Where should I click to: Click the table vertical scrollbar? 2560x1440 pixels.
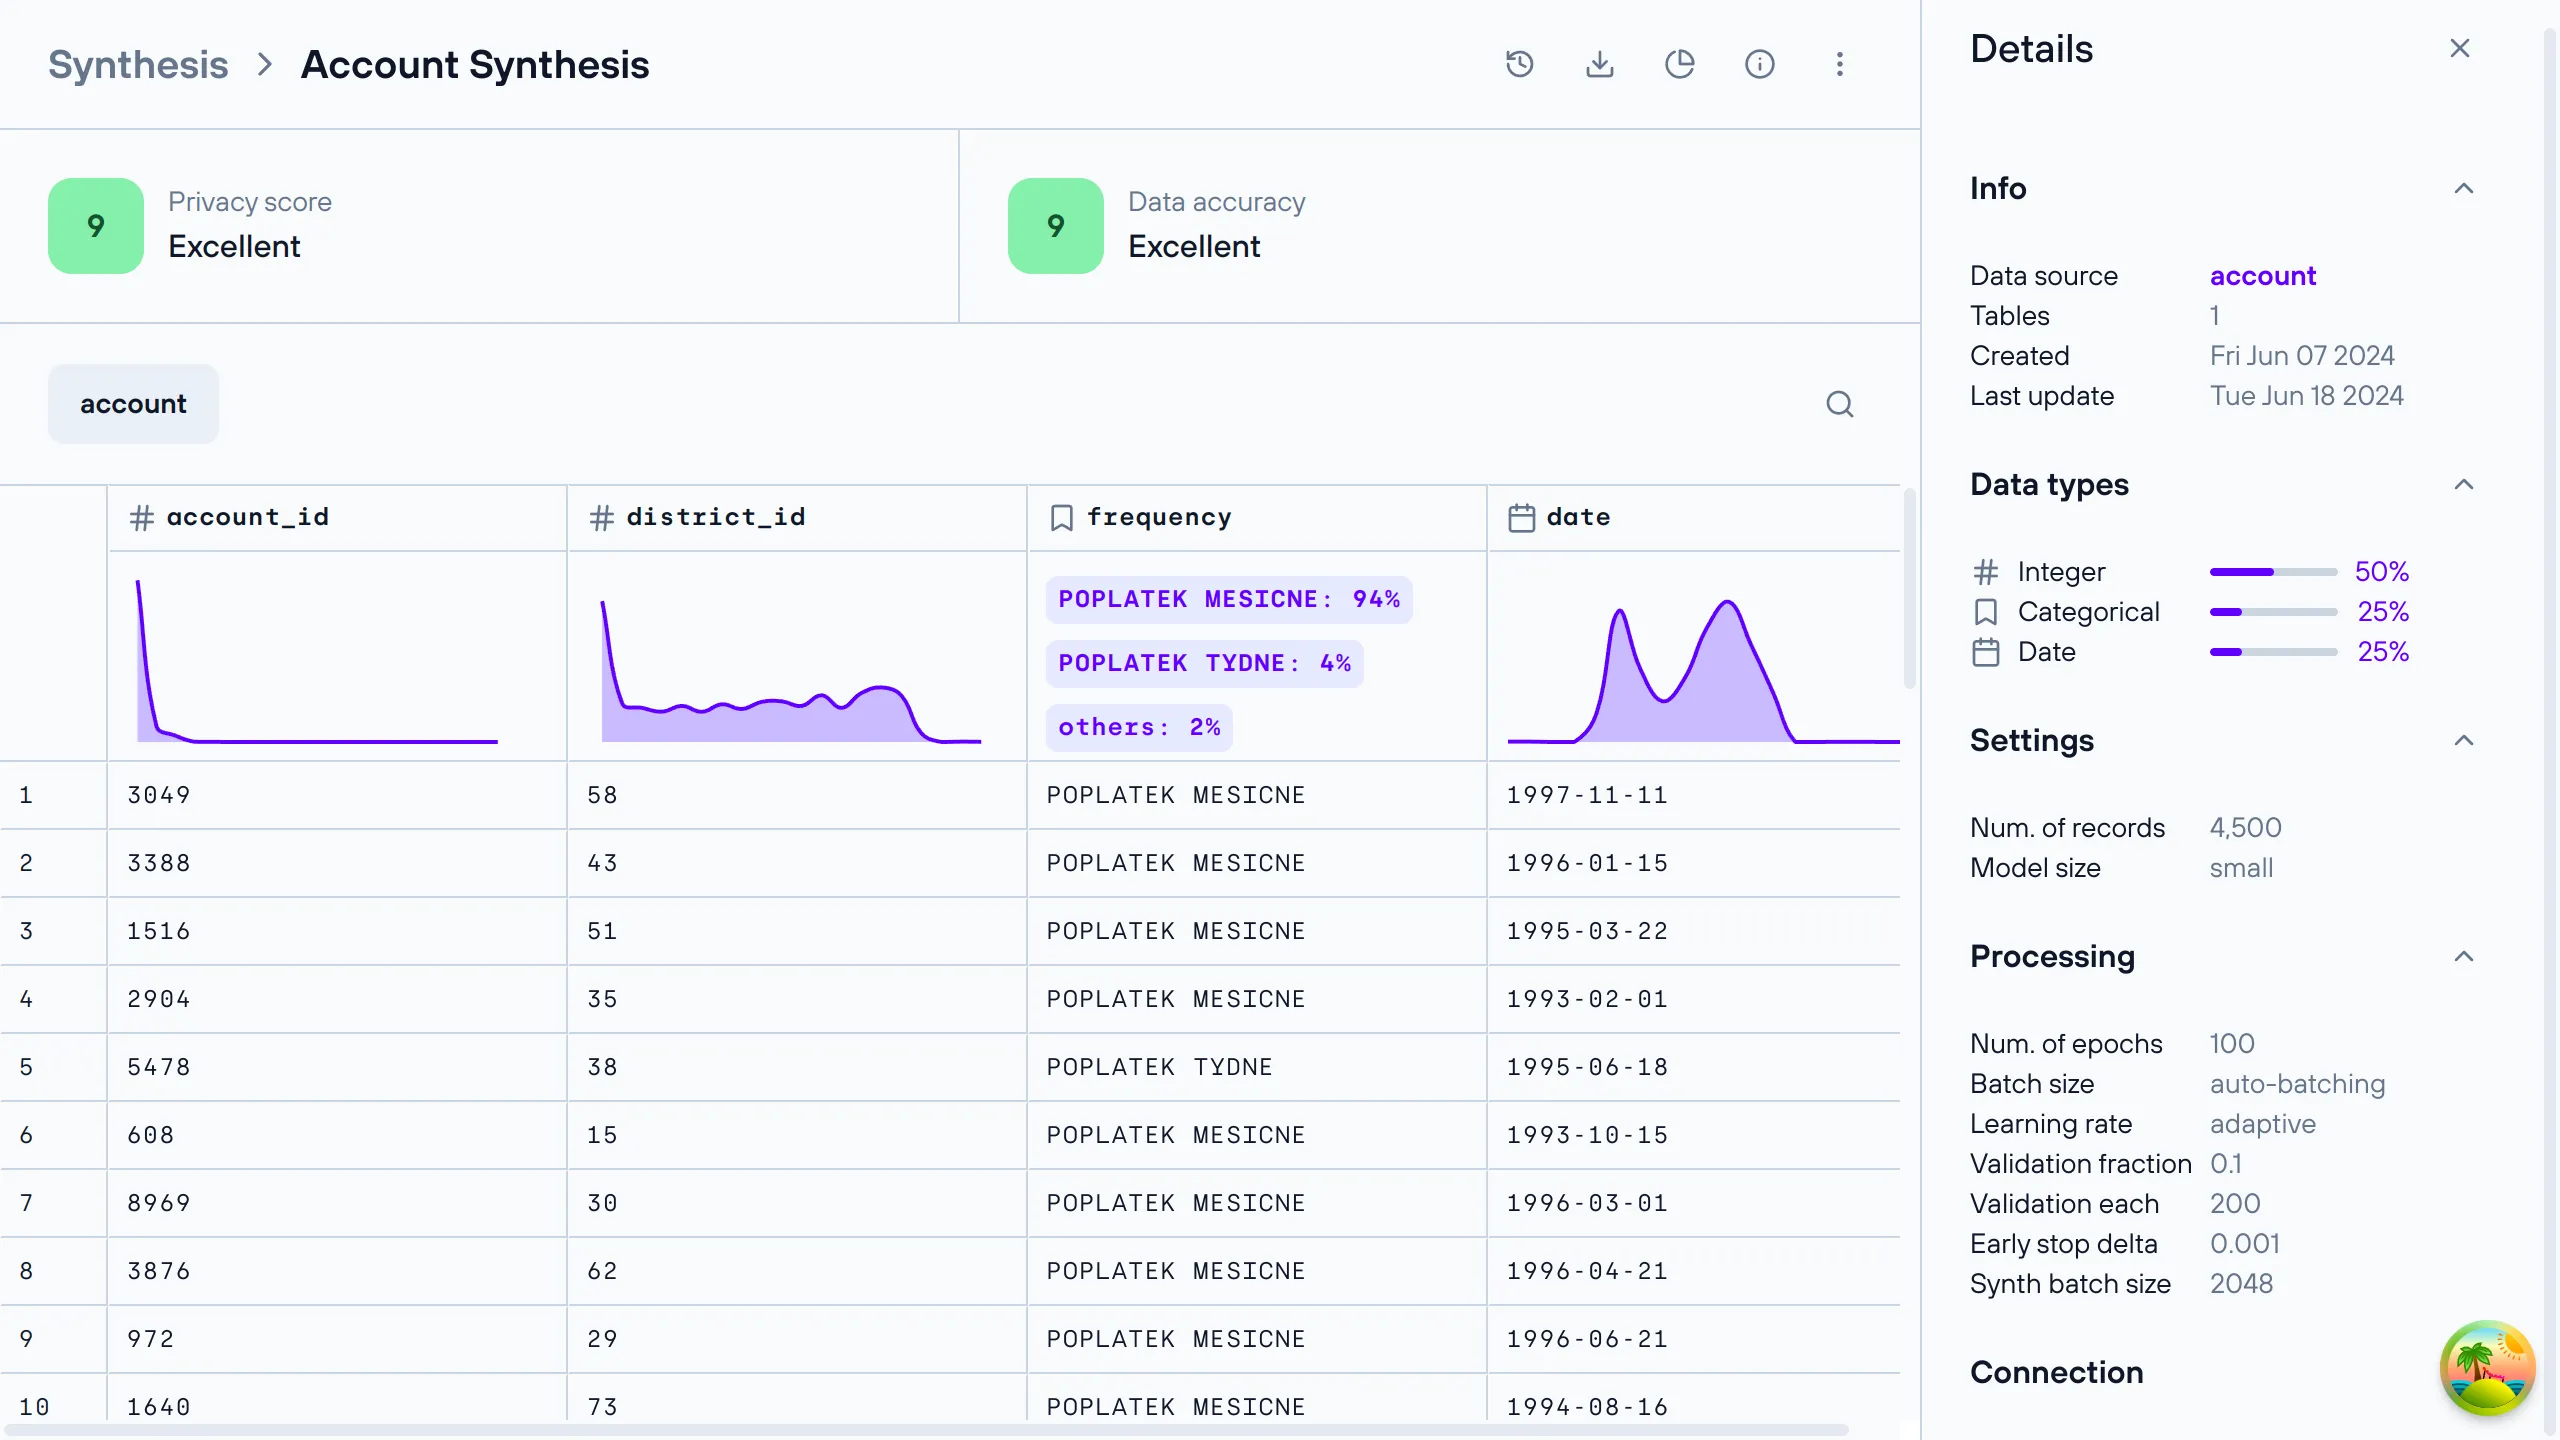click(x=1909, y=588)
